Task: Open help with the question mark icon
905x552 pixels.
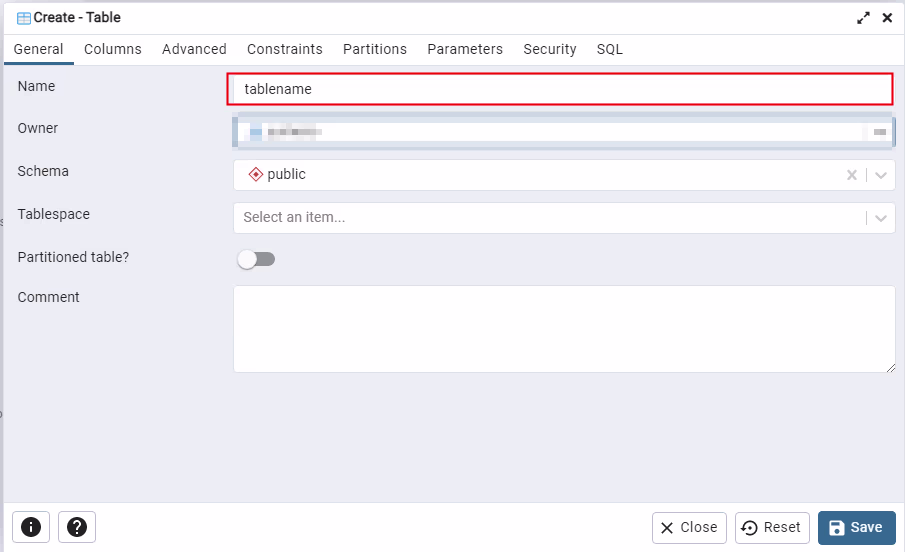Action: click(77, 527)
